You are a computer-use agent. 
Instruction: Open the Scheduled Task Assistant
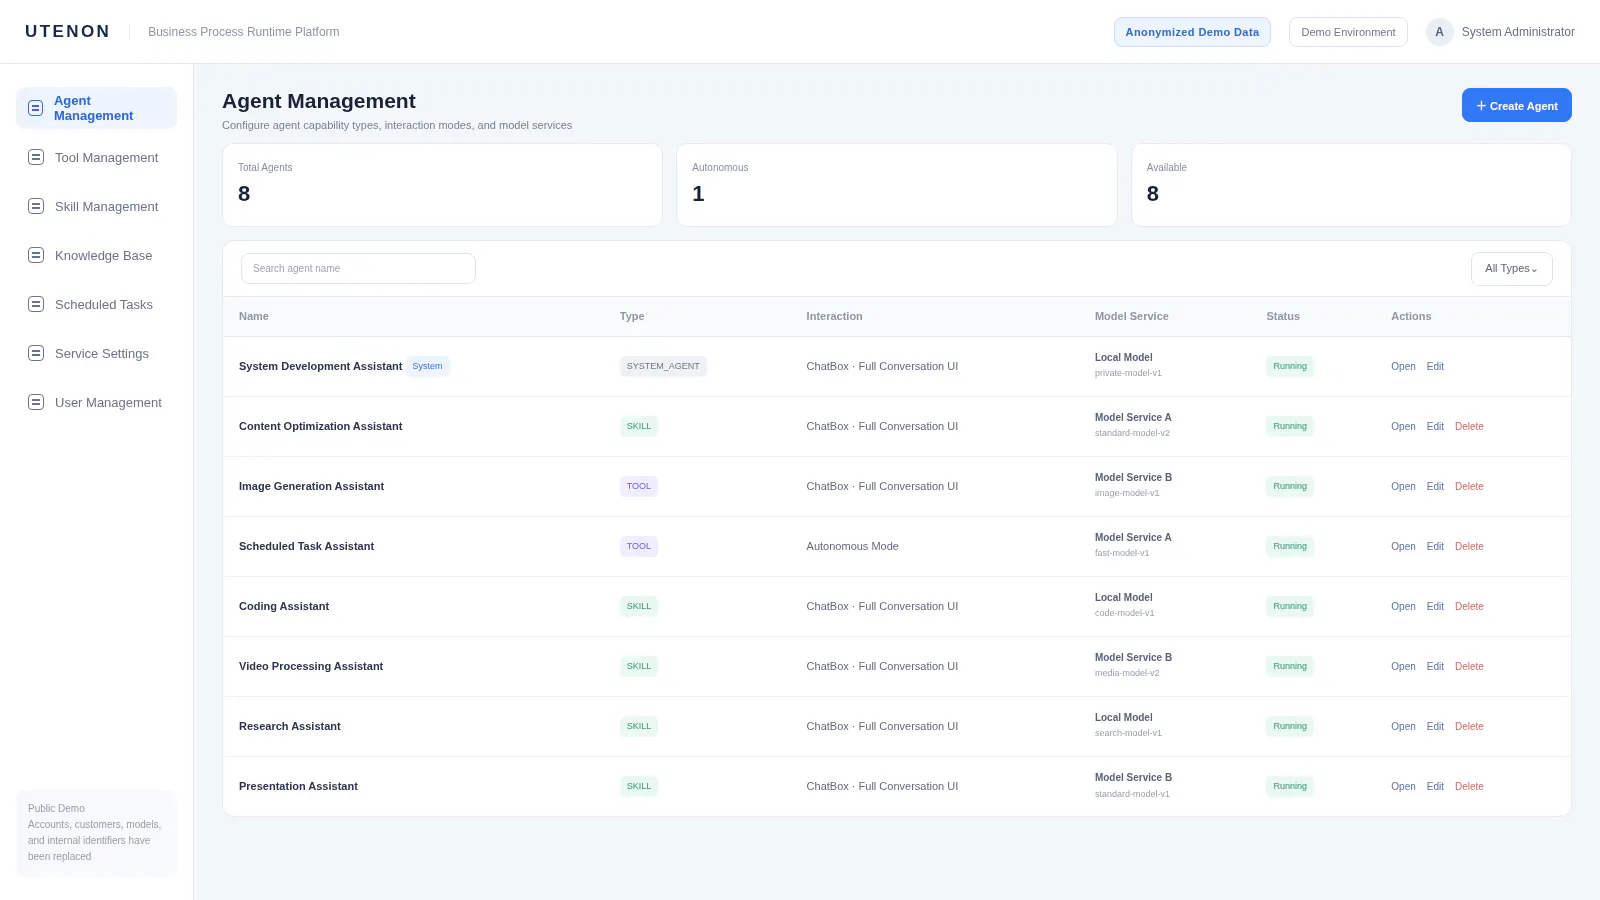point(1403,546)
